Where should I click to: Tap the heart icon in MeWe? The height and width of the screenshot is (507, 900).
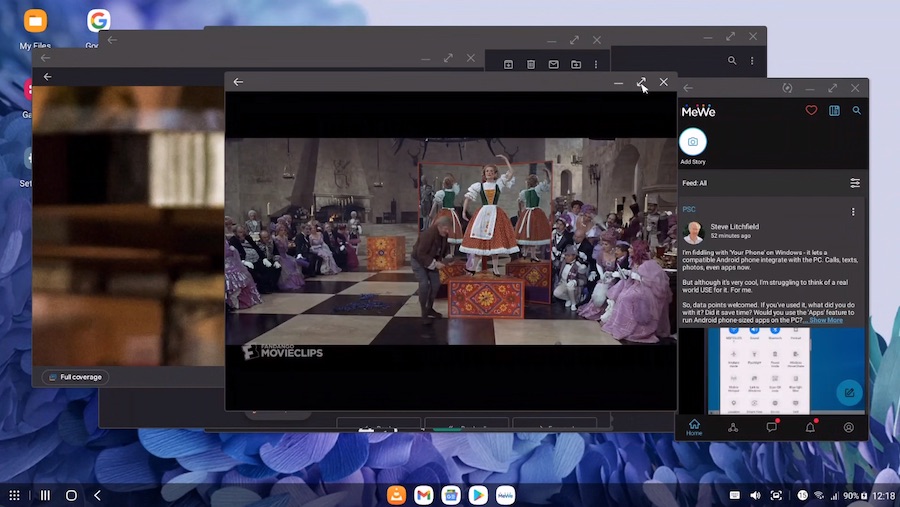(811, 110)
